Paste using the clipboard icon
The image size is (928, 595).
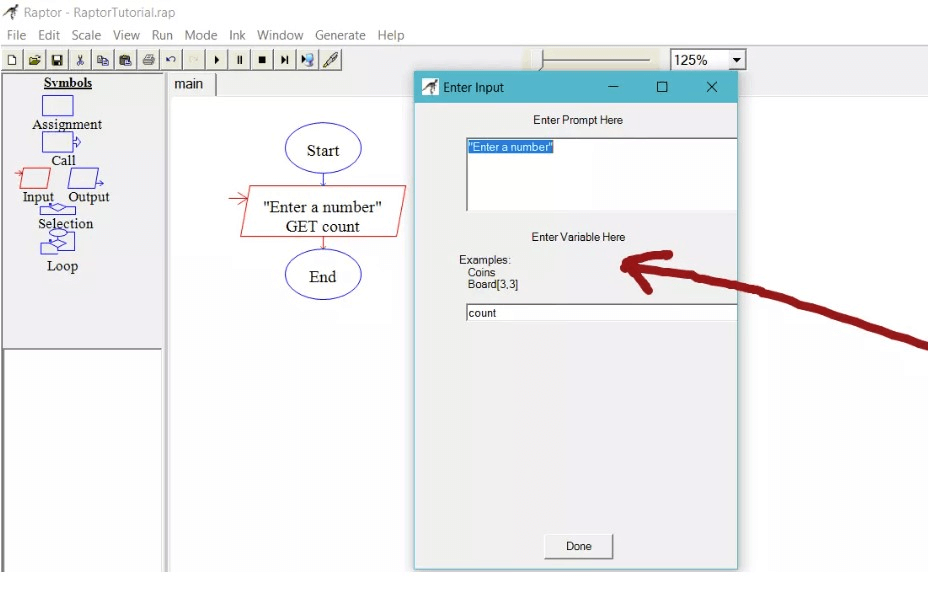point(125,60)
